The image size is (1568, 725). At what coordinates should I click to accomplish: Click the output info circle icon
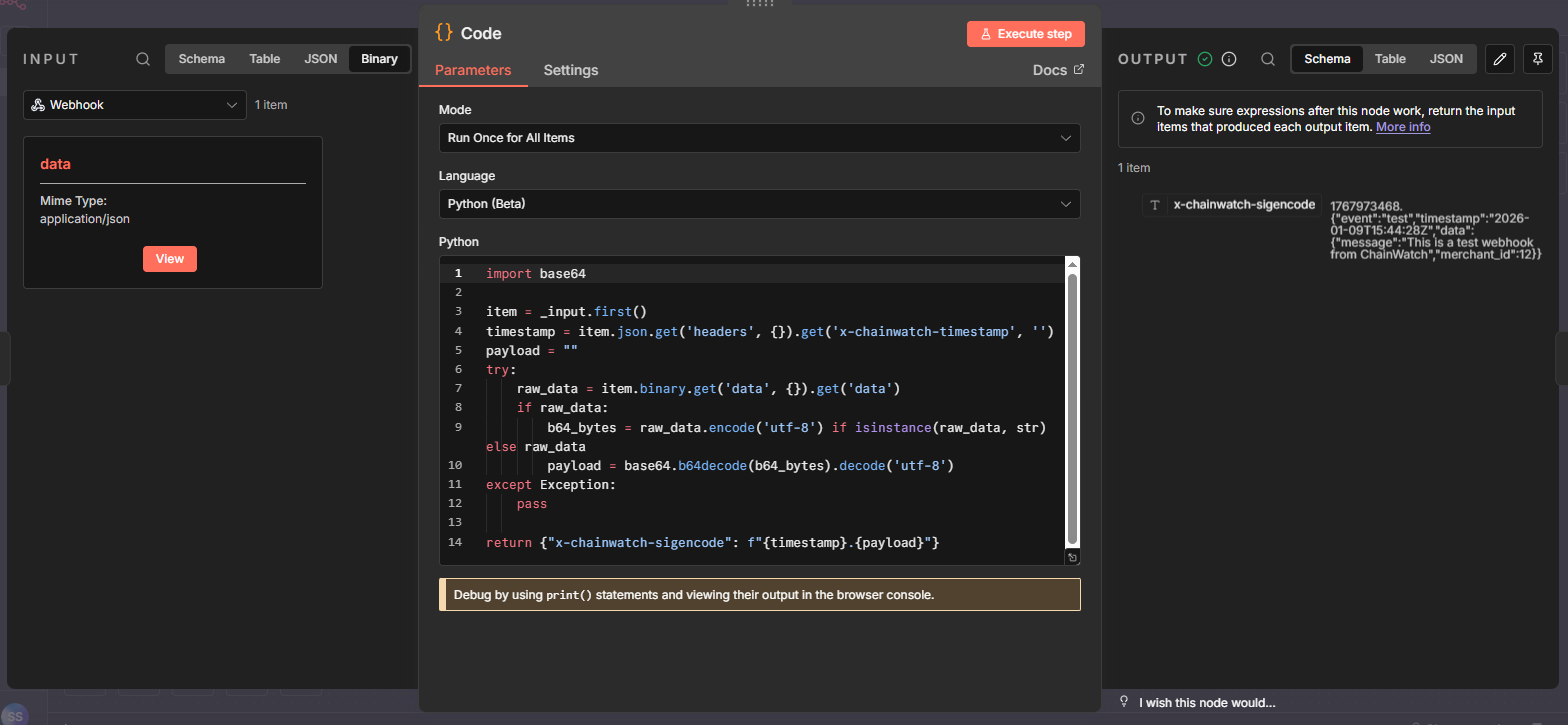(x=1229, y=59)
